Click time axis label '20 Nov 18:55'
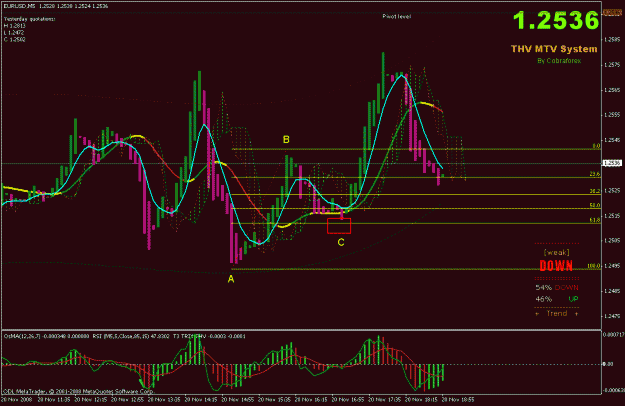 click(458, 399)
